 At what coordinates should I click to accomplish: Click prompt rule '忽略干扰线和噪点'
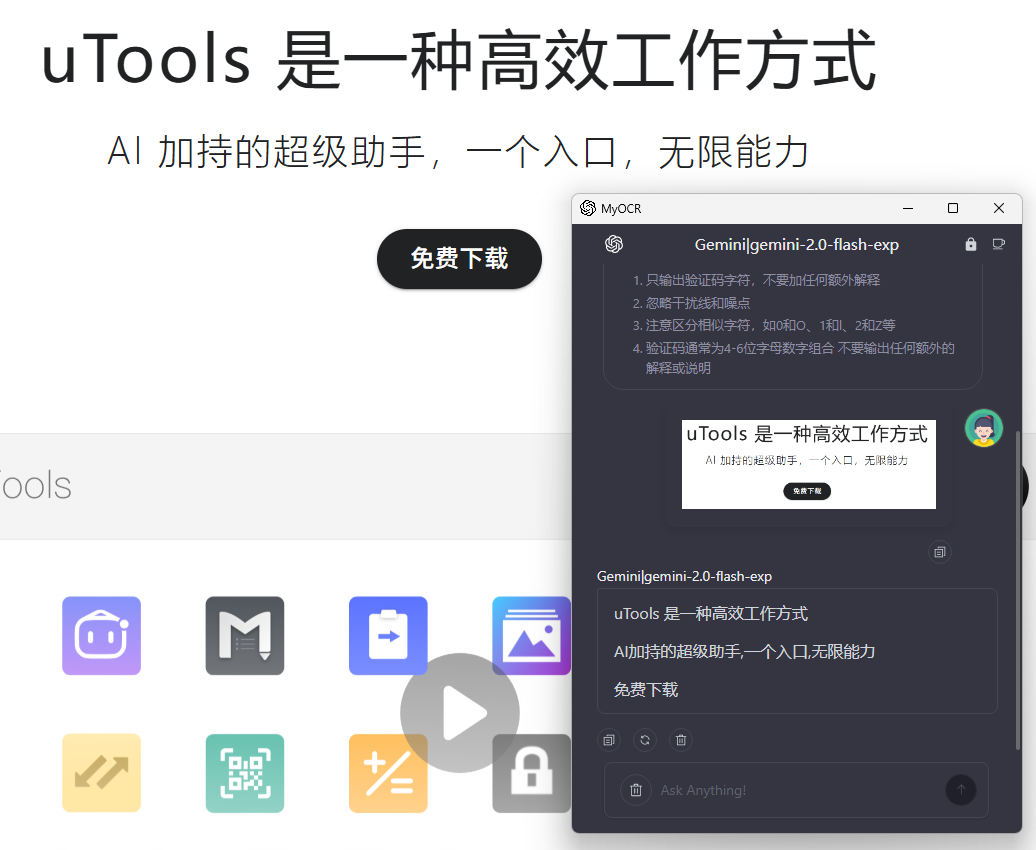(698, 303)
